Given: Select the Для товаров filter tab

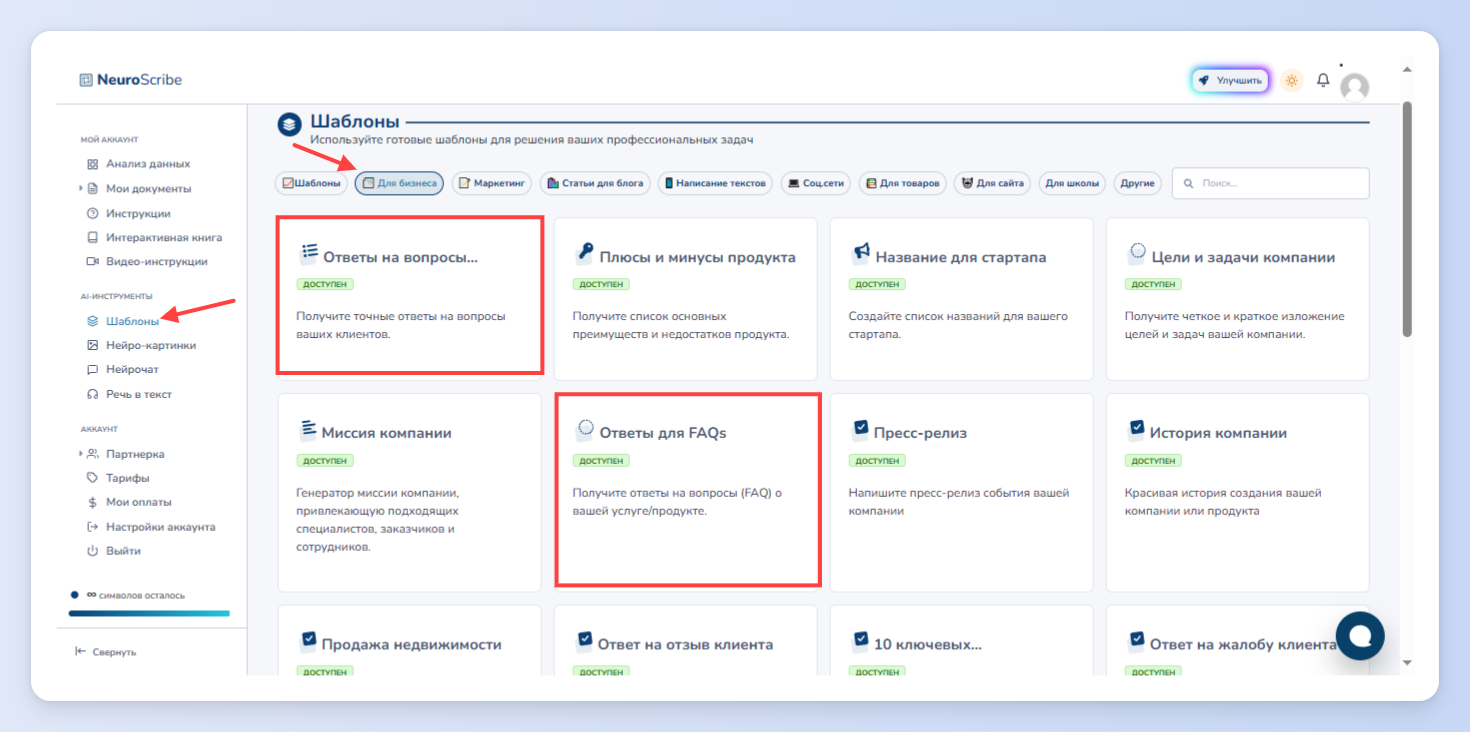Looking at the screenshot, I should (903, 183).
